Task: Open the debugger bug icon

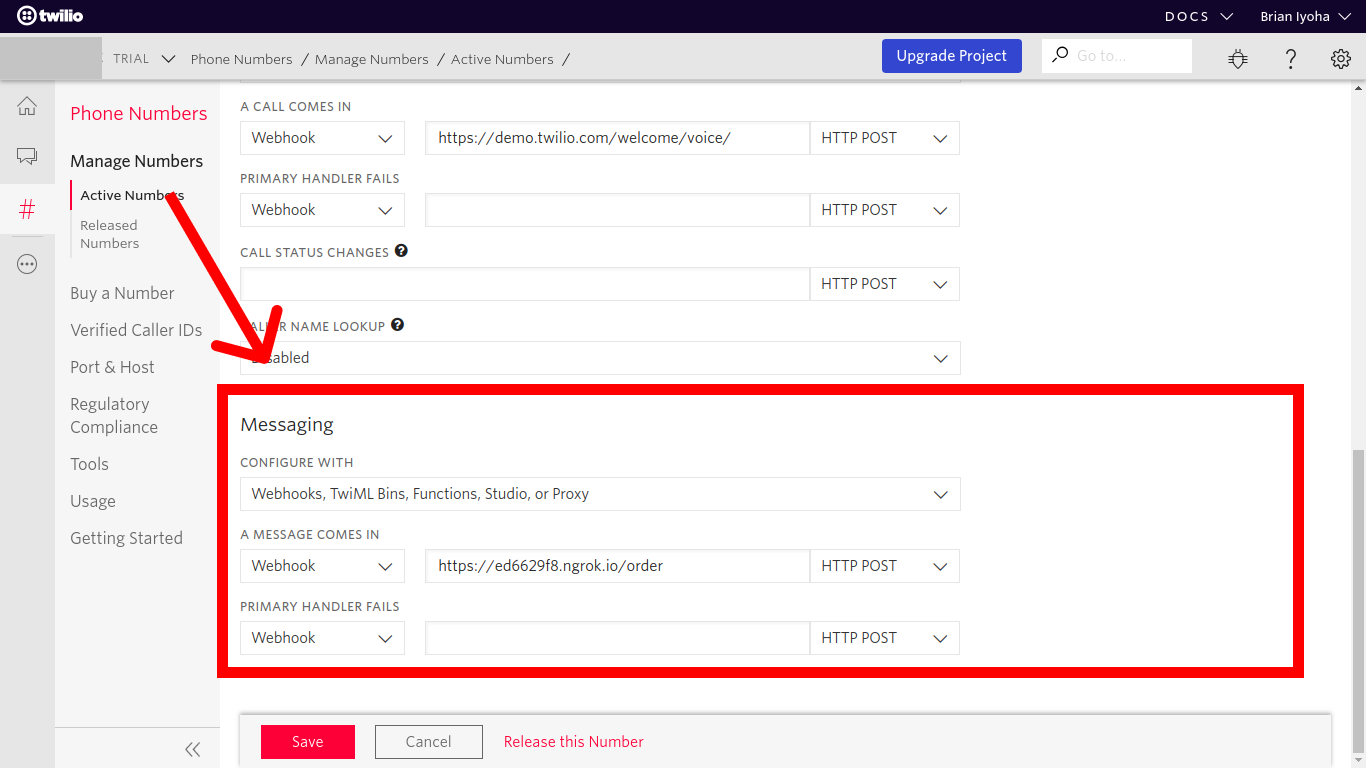Action: click(x=1238, y=59)
